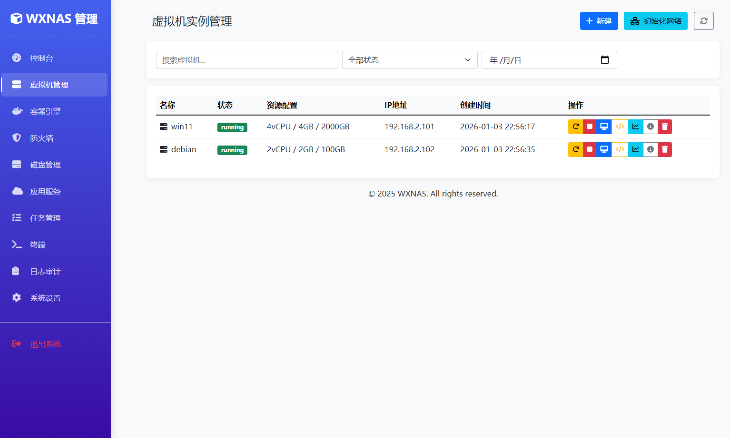Click the 名称 column header
This screenshot has width=732, height=438.
click(167, 105)
